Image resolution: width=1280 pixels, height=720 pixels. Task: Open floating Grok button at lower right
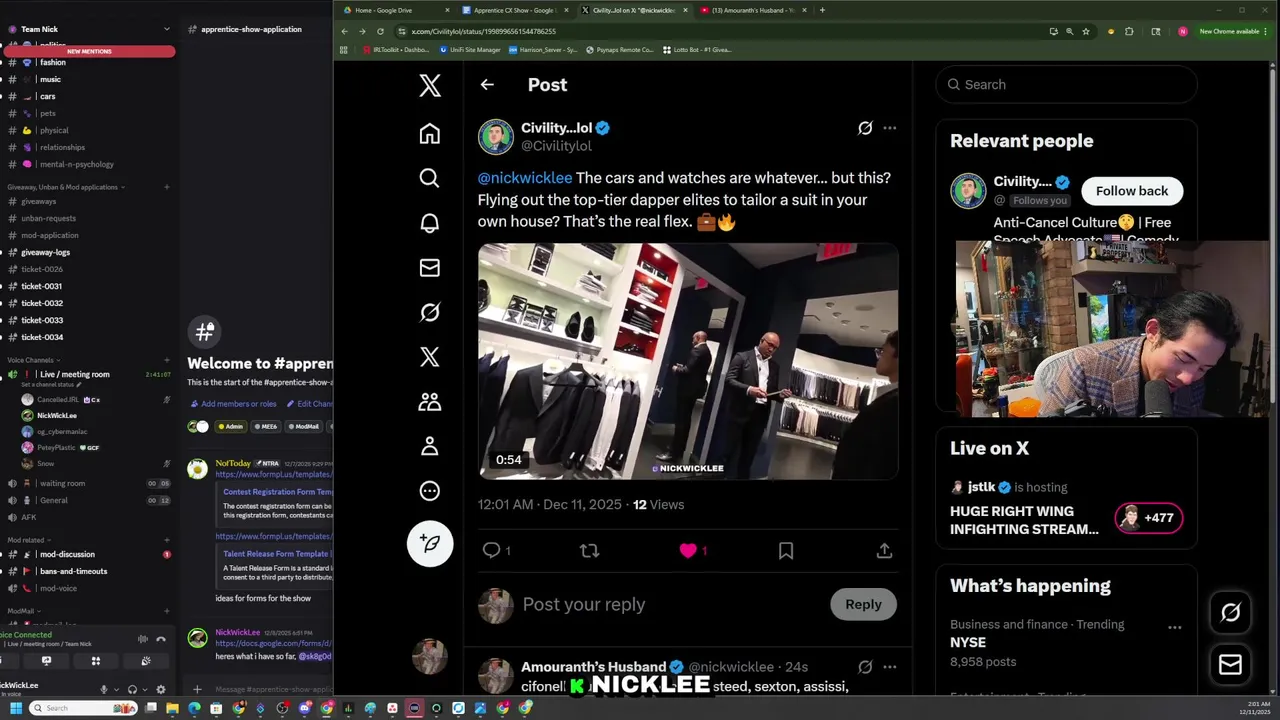(x=1230, y=613)
